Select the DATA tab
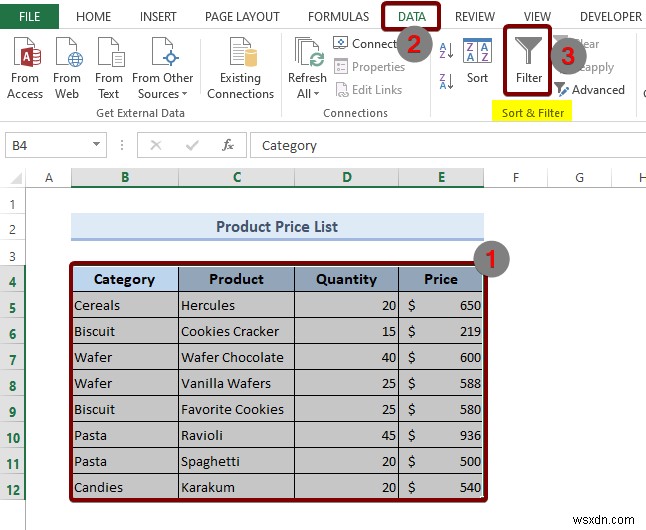646x530 pixels. tap(412, 17)
